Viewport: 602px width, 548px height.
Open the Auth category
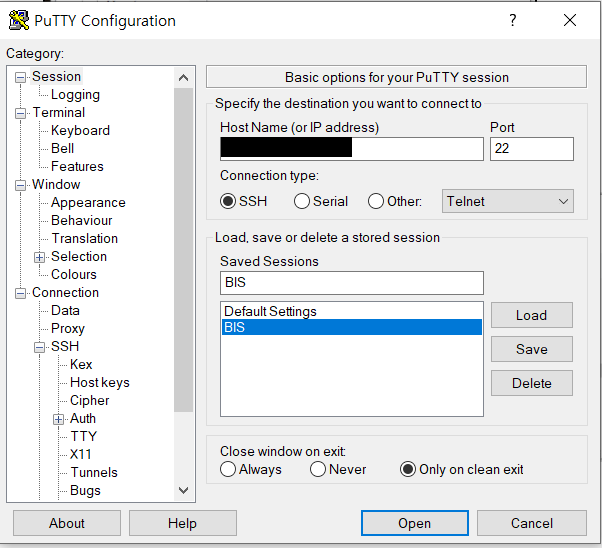(x=83, y=418)
